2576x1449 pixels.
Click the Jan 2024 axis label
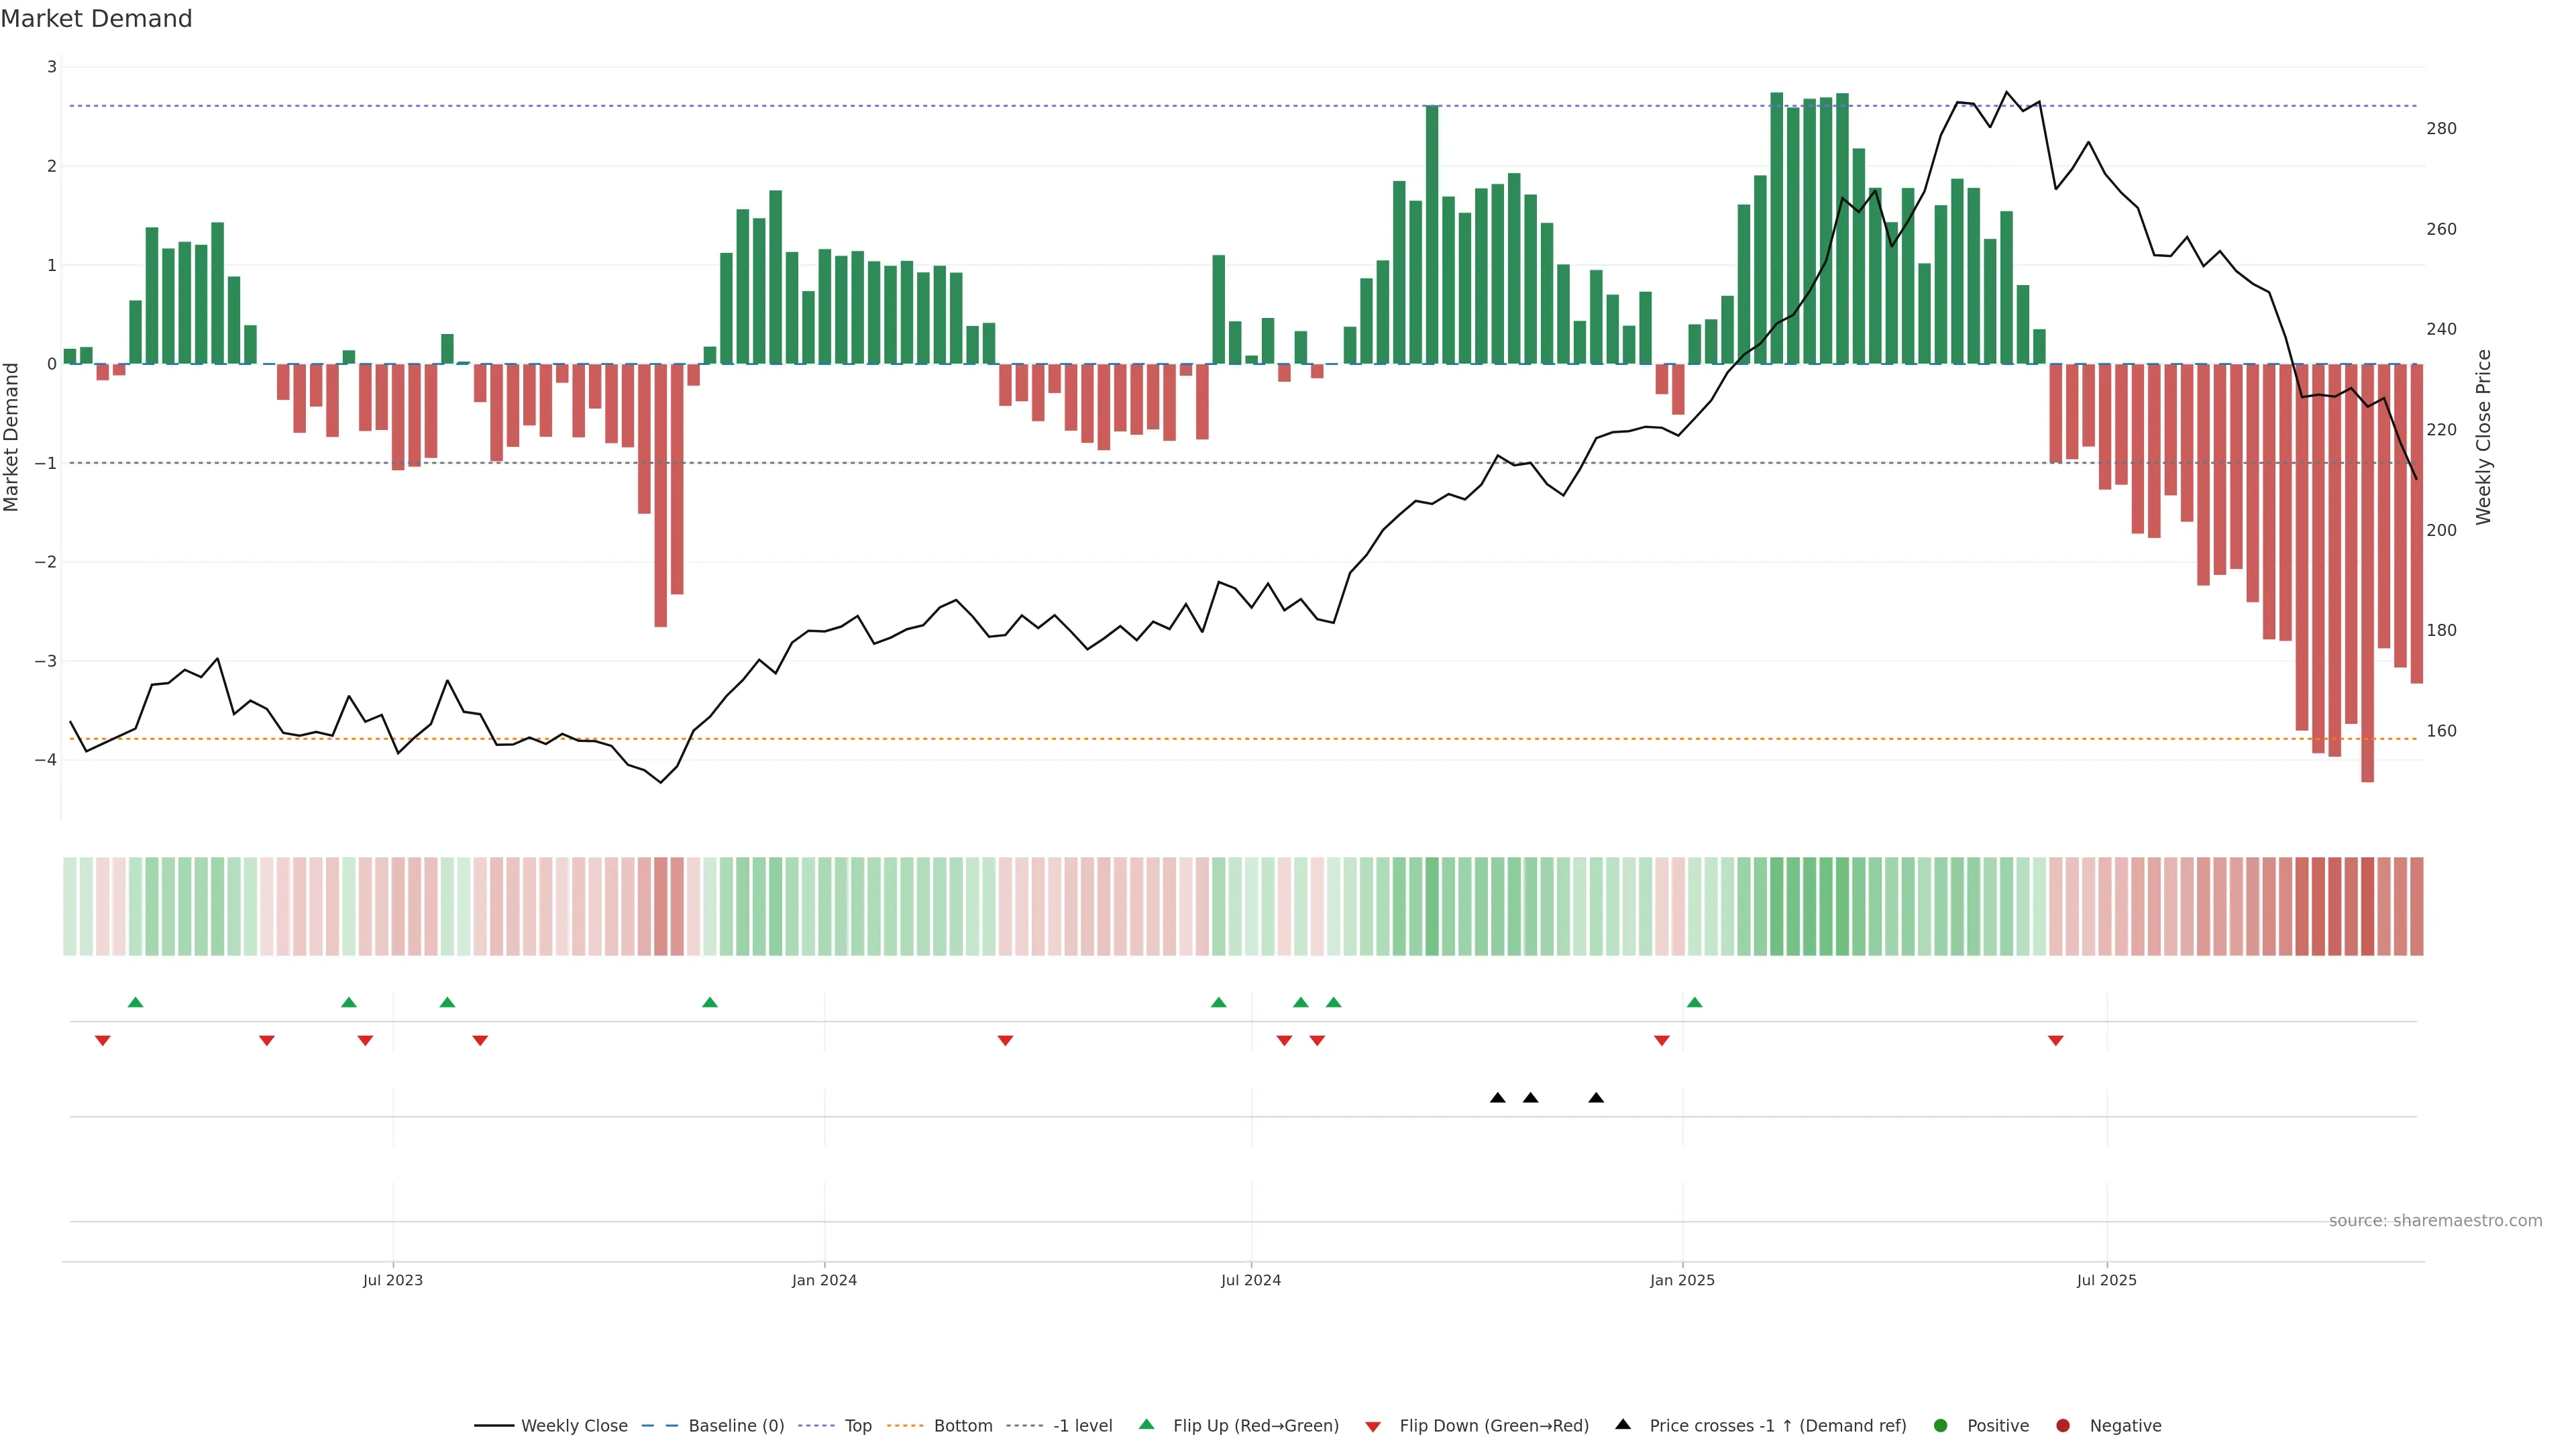(824, 1280)
